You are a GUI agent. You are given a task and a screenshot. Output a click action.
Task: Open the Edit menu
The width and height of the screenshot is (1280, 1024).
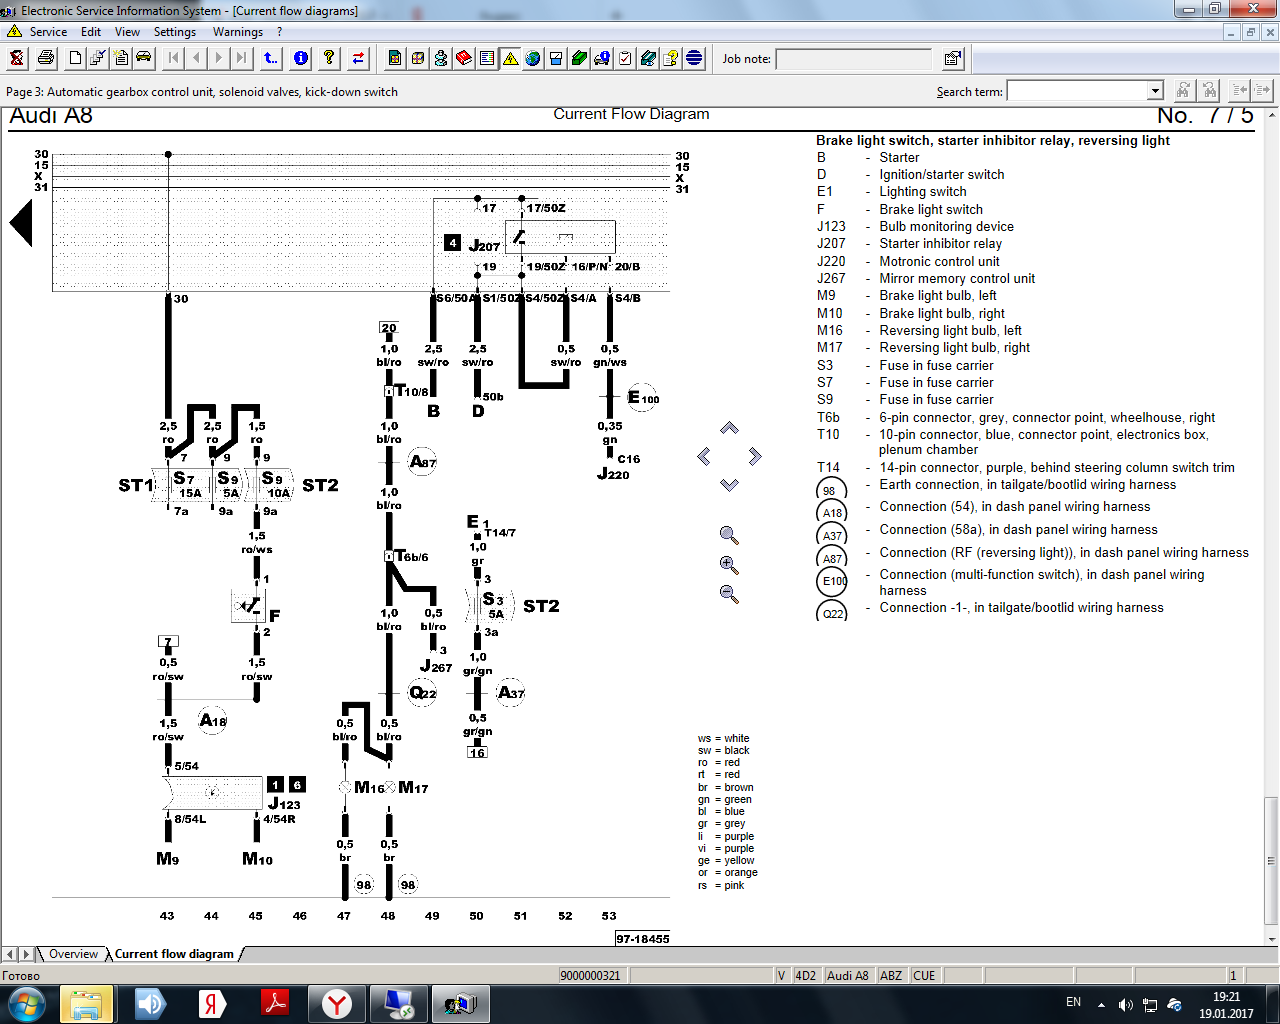[91, 32]
